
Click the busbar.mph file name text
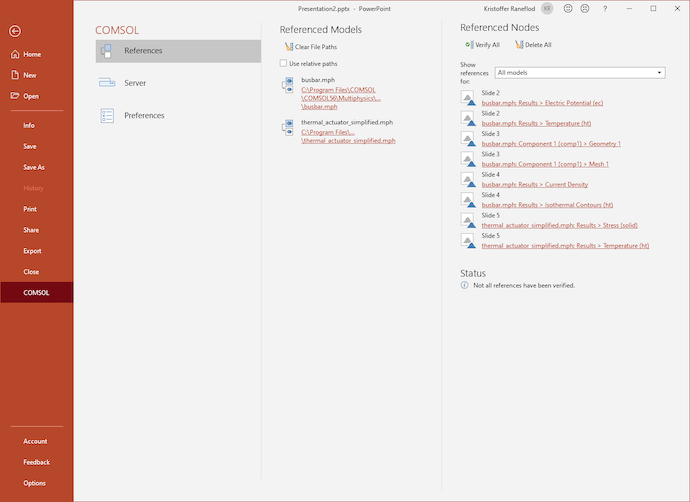(318, 80)
